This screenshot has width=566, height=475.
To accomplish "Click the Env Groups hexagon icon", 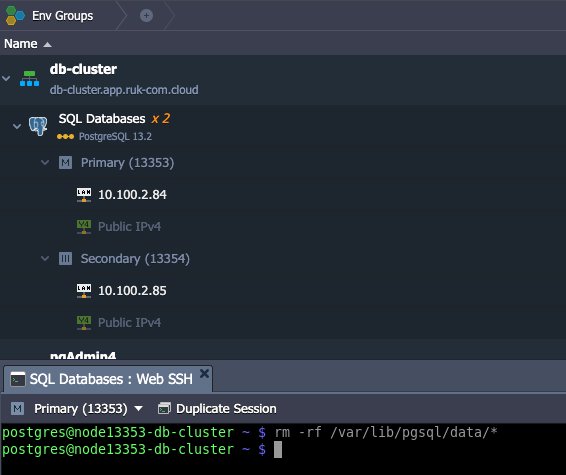I will [x=15, y=16].
